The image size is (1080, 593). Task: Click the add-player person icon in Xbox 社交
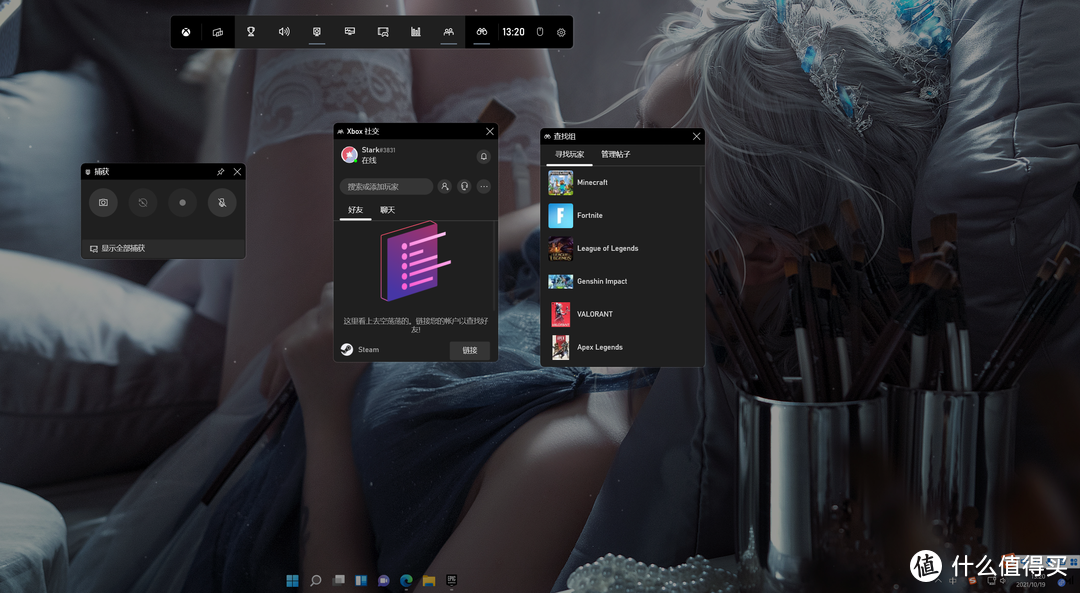pyautogui.click(x=445, y=186)
